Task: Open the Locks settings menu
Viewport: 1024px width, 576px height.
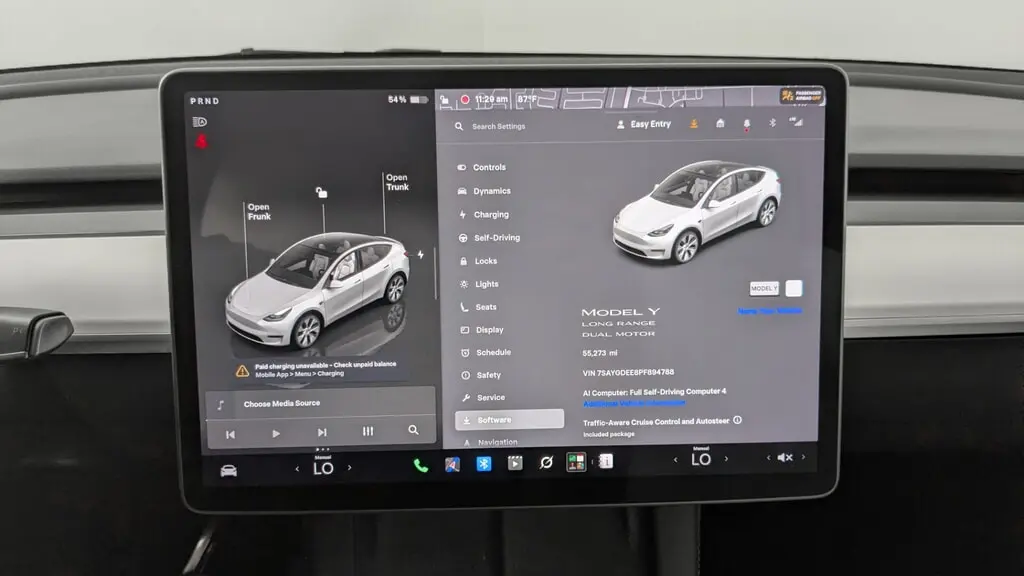Action: click(x=478, y=261)
